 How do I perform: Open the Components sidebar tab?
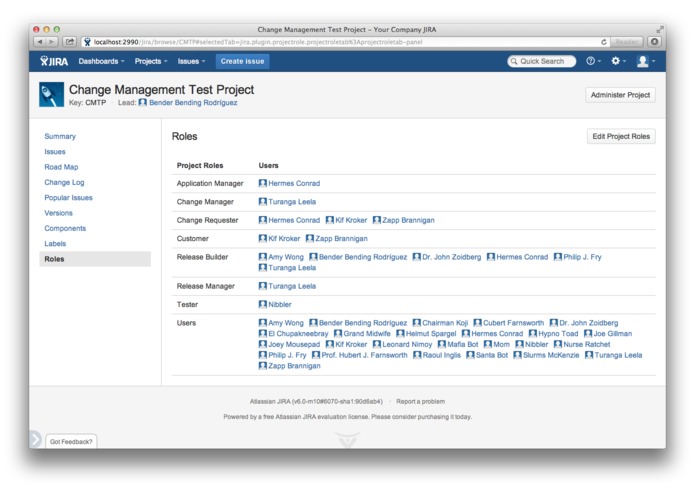[x=65, y=228]
